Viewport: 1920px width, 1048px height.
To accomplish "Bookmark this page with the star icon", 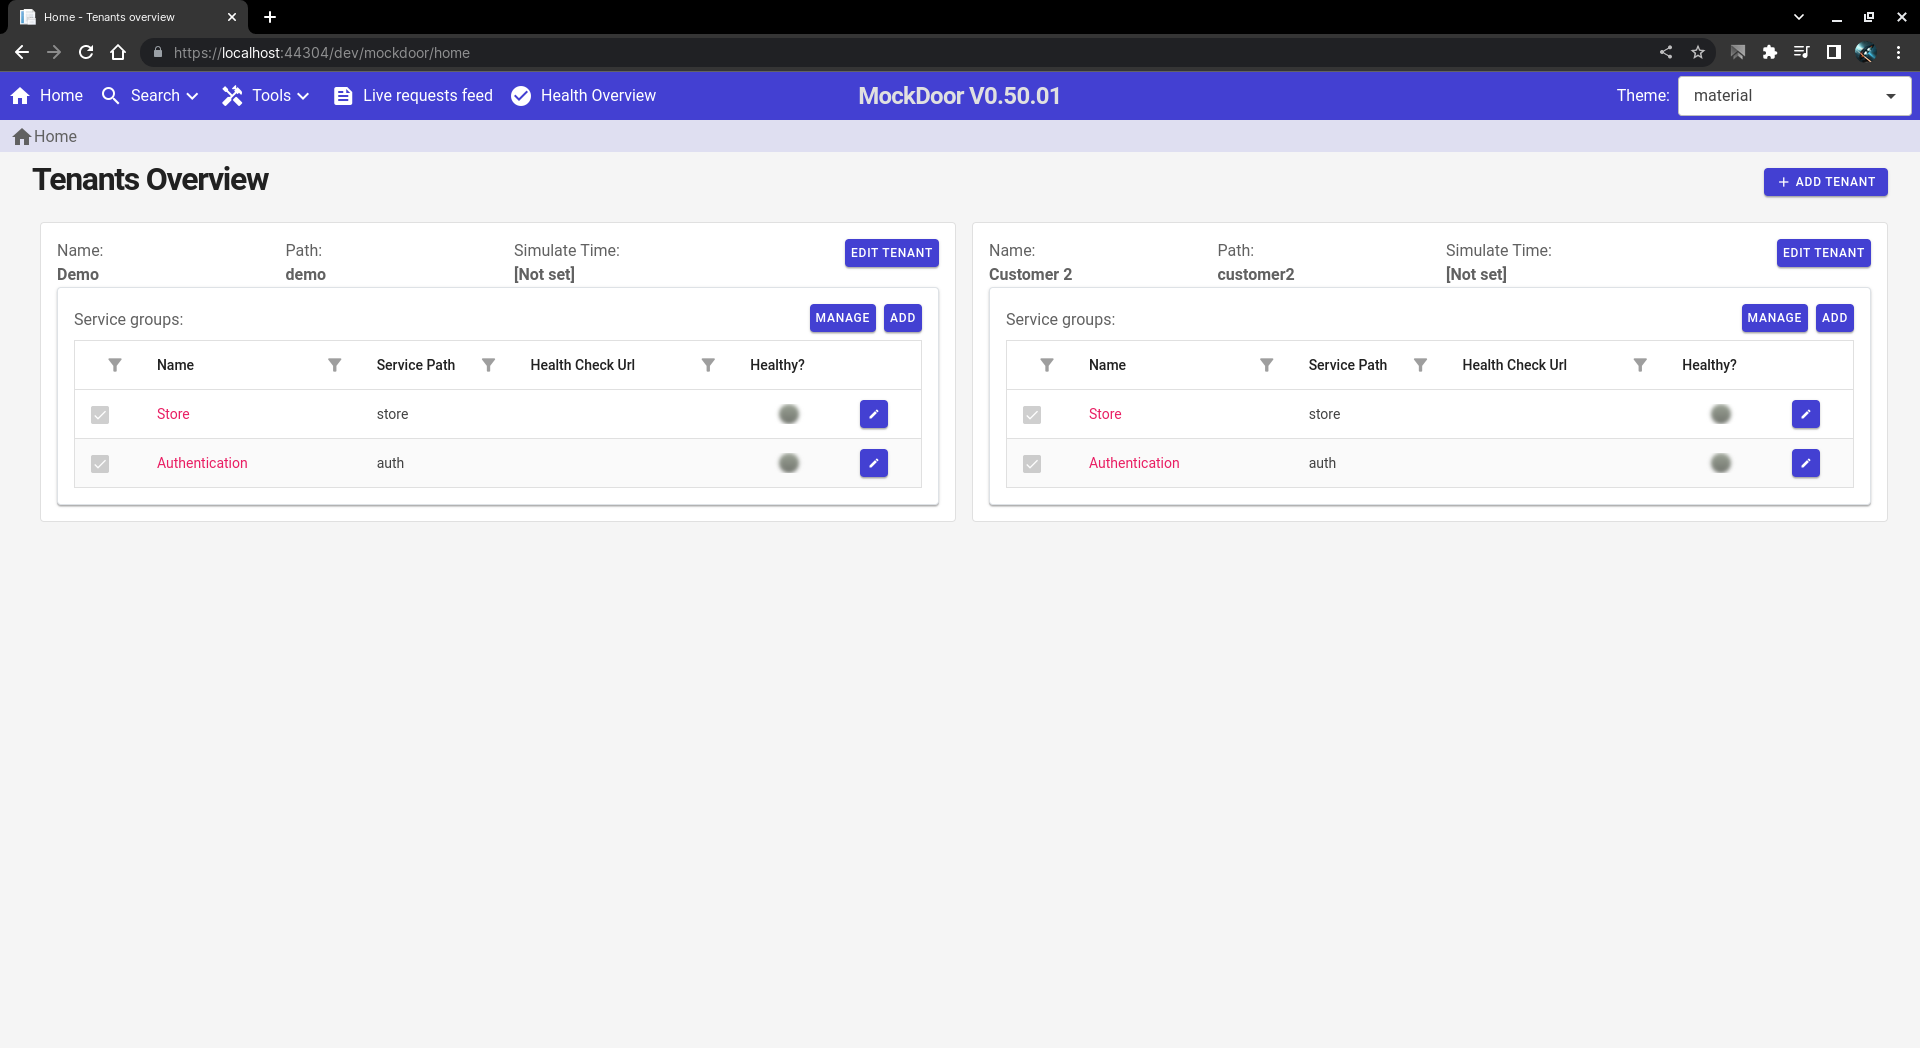I will (x=1698, y=52).
